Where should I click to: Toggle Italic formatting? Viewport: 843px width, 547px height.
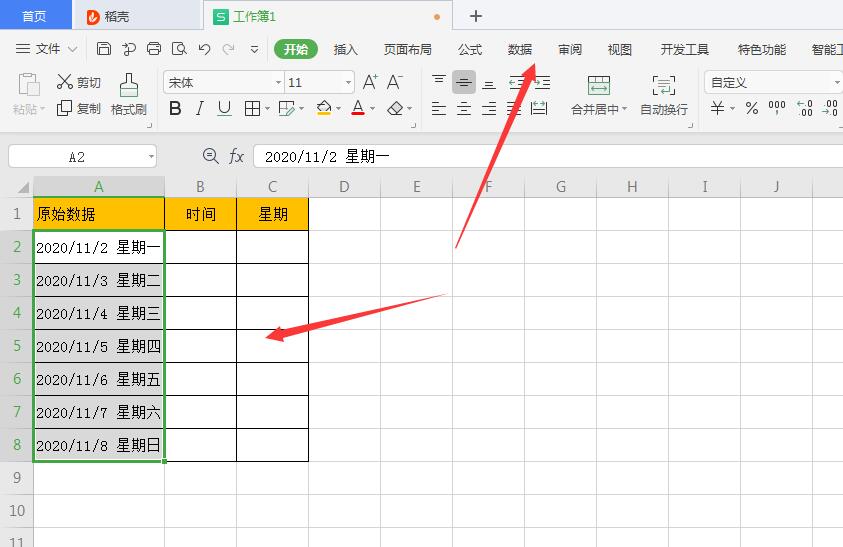[x=199, y=108]
